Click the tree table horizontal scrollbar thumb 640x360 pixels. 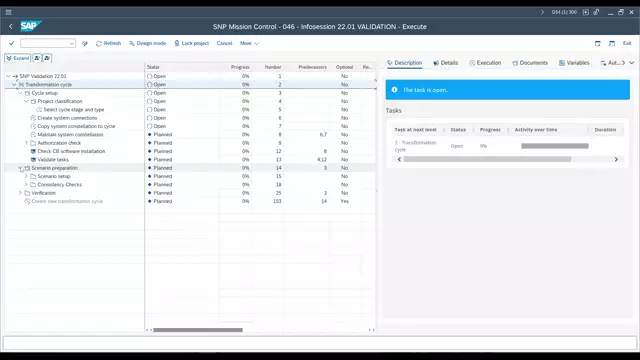click(198, 330)
